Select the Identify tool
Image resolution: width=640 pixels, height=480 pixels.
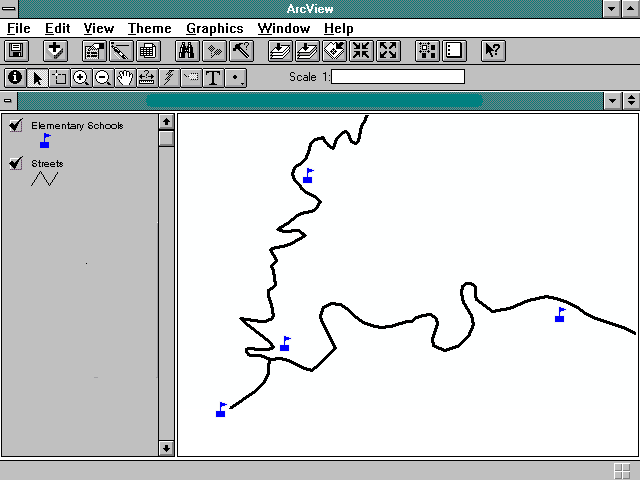[15, 77]
